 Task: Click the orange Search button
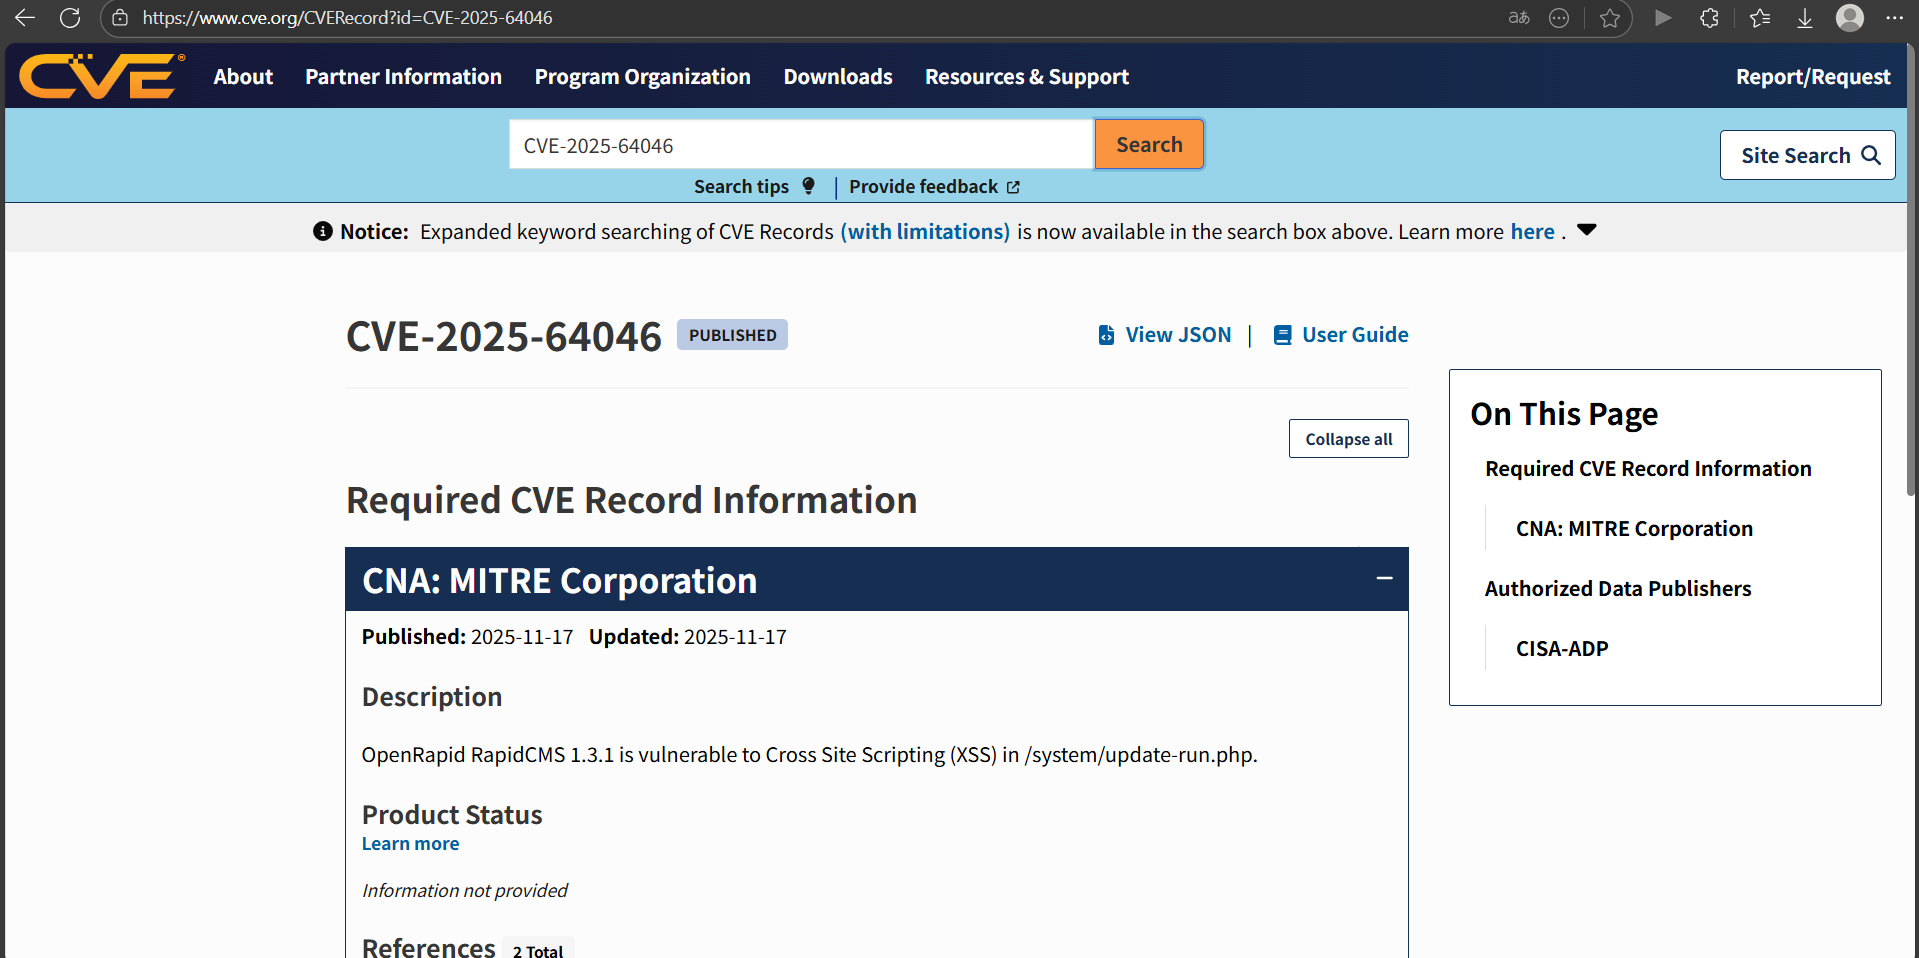coord(1148,145)
